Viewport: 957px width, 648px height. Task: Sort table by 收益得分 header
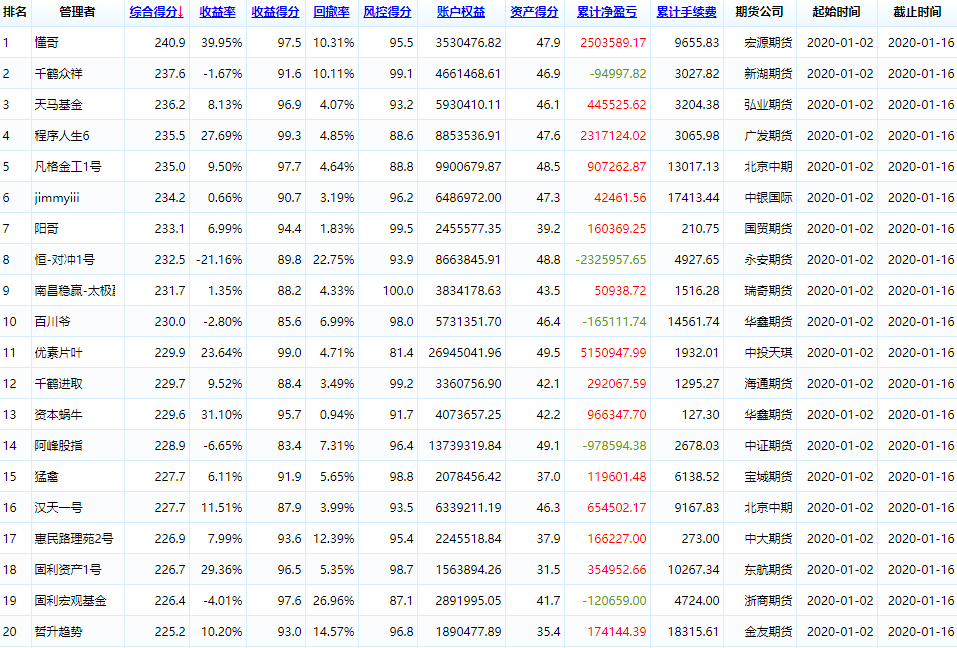pos(275,12)
